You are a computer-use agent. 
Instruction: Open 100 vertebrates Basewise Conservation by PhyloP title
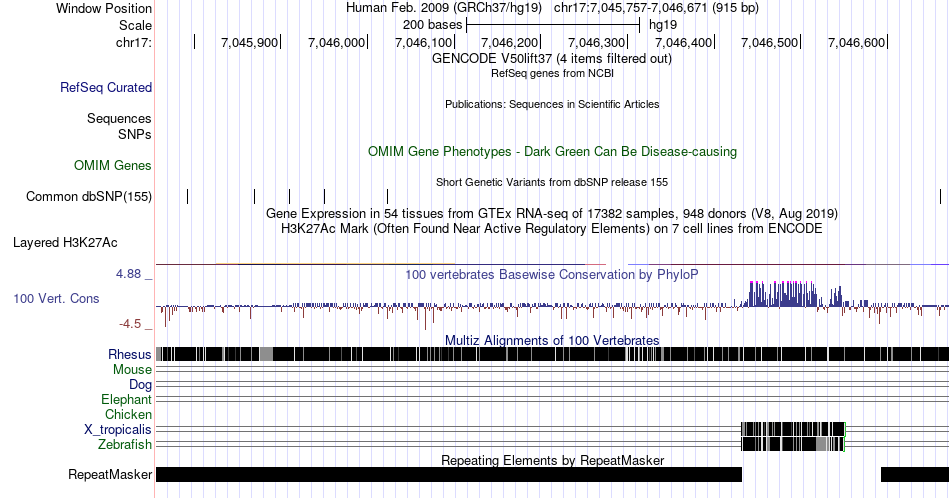(x=552, y=274)
